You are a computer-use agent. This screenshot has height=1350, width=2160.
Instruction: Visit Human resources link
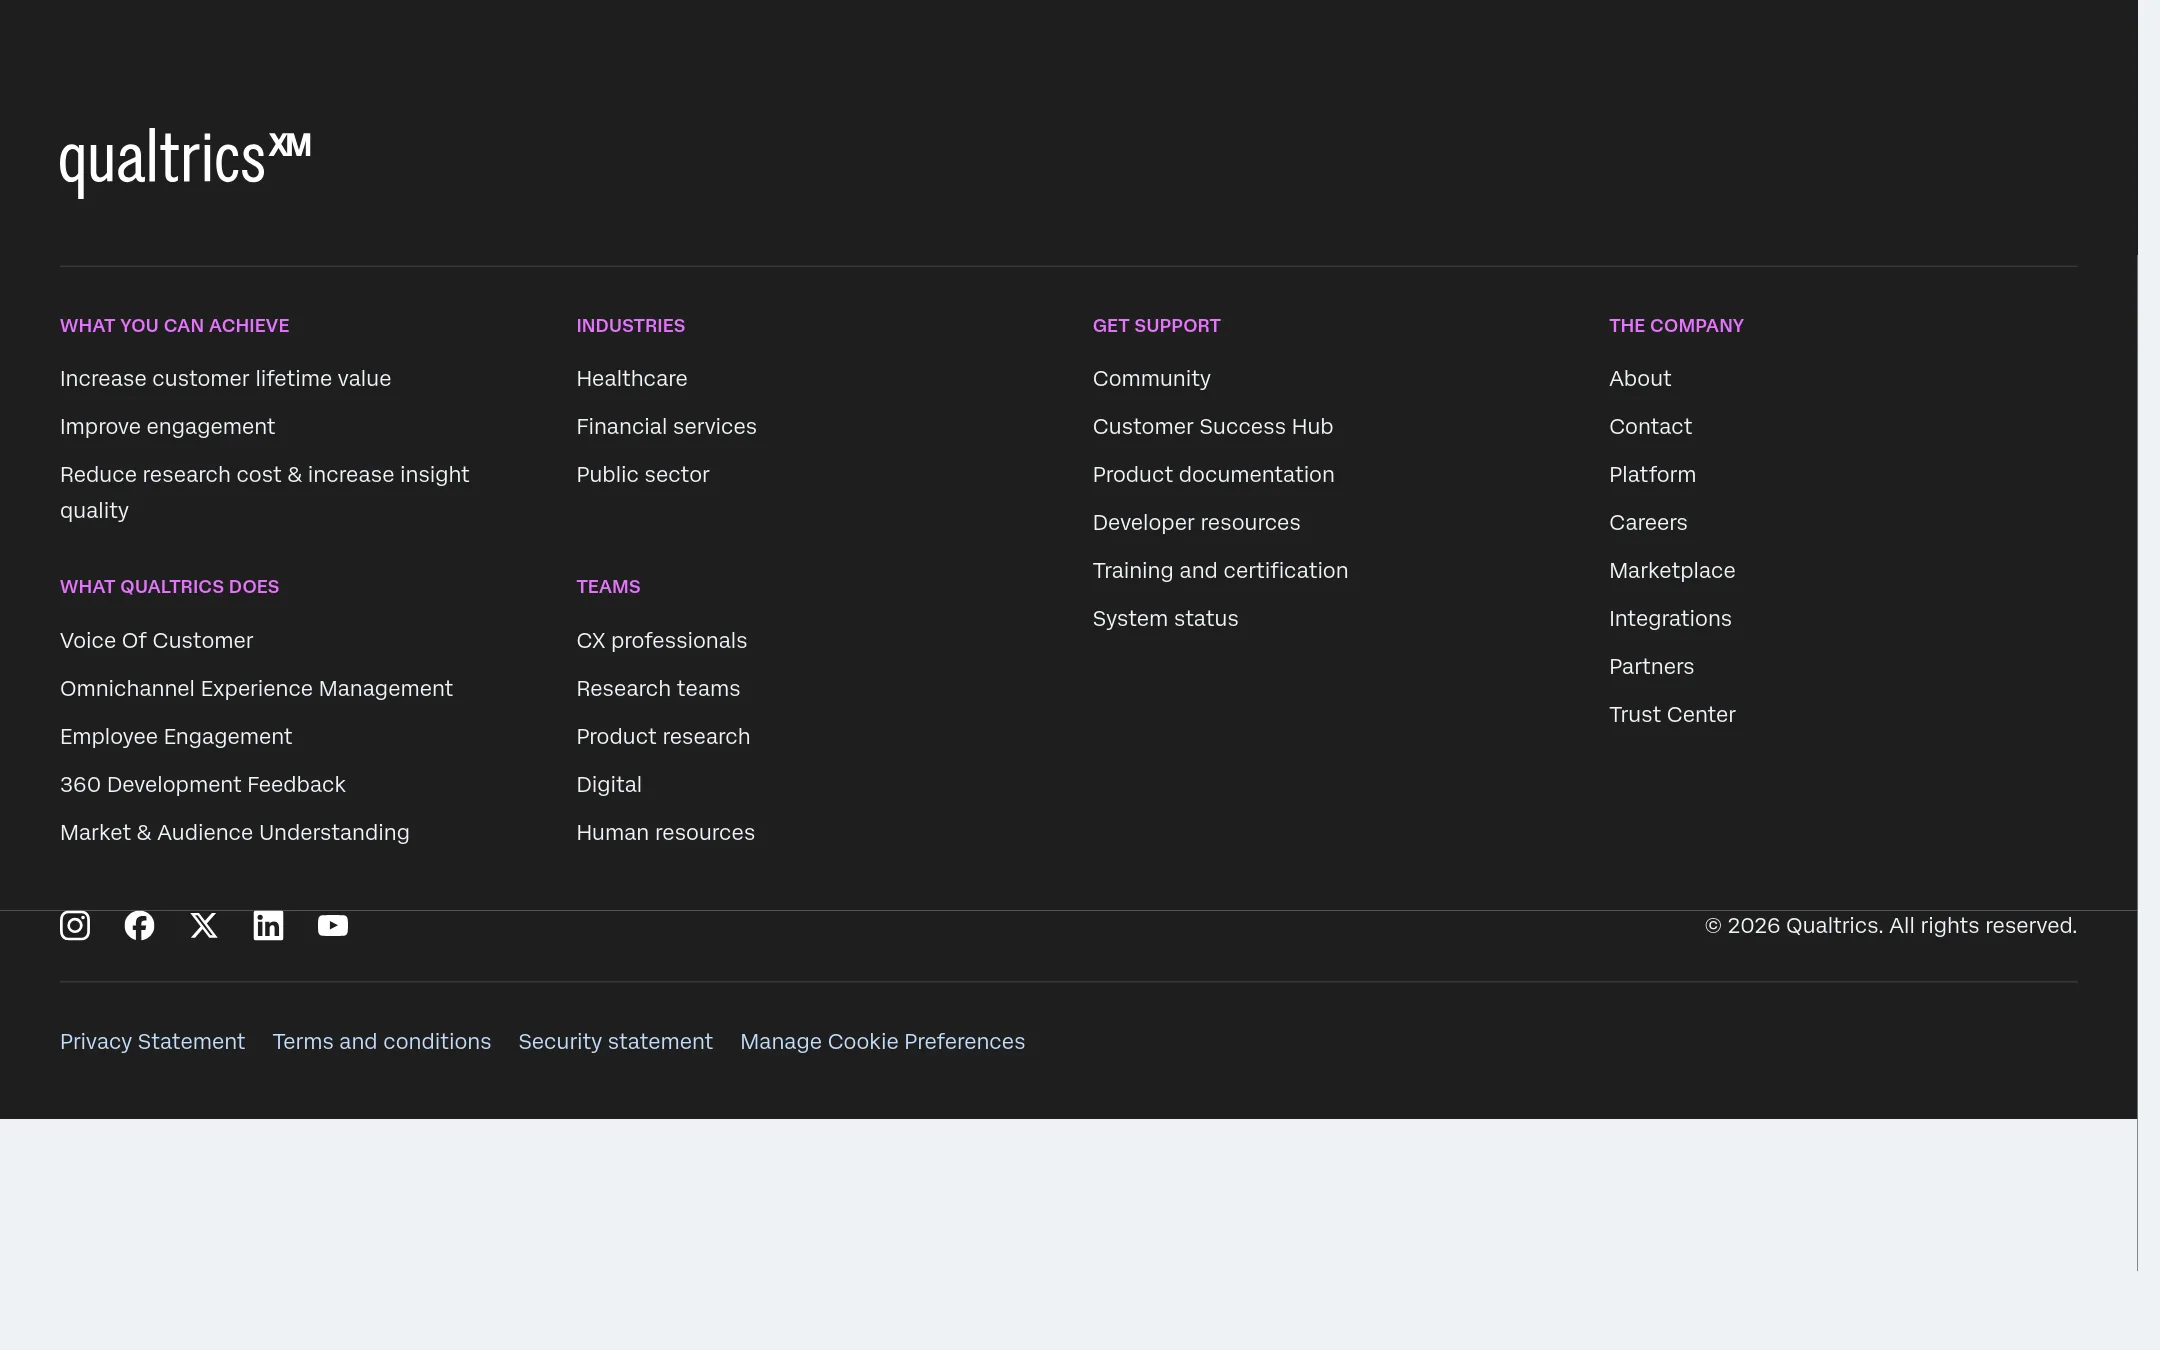(665, 833)
